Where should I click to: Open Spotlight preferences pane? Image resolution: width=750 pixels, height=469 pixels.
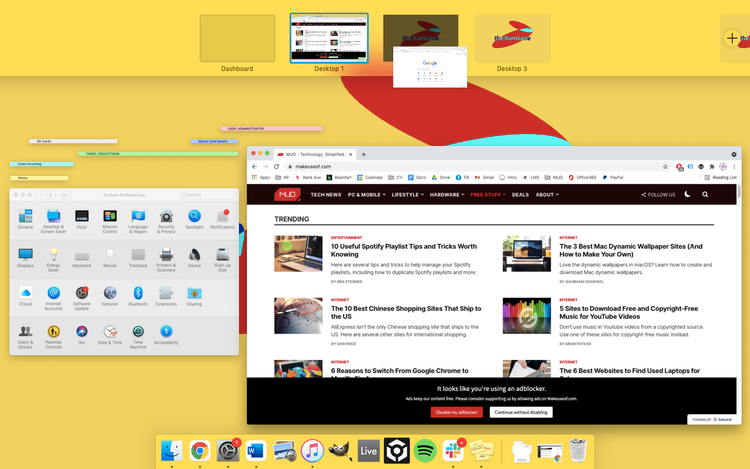tap(194, 219)
